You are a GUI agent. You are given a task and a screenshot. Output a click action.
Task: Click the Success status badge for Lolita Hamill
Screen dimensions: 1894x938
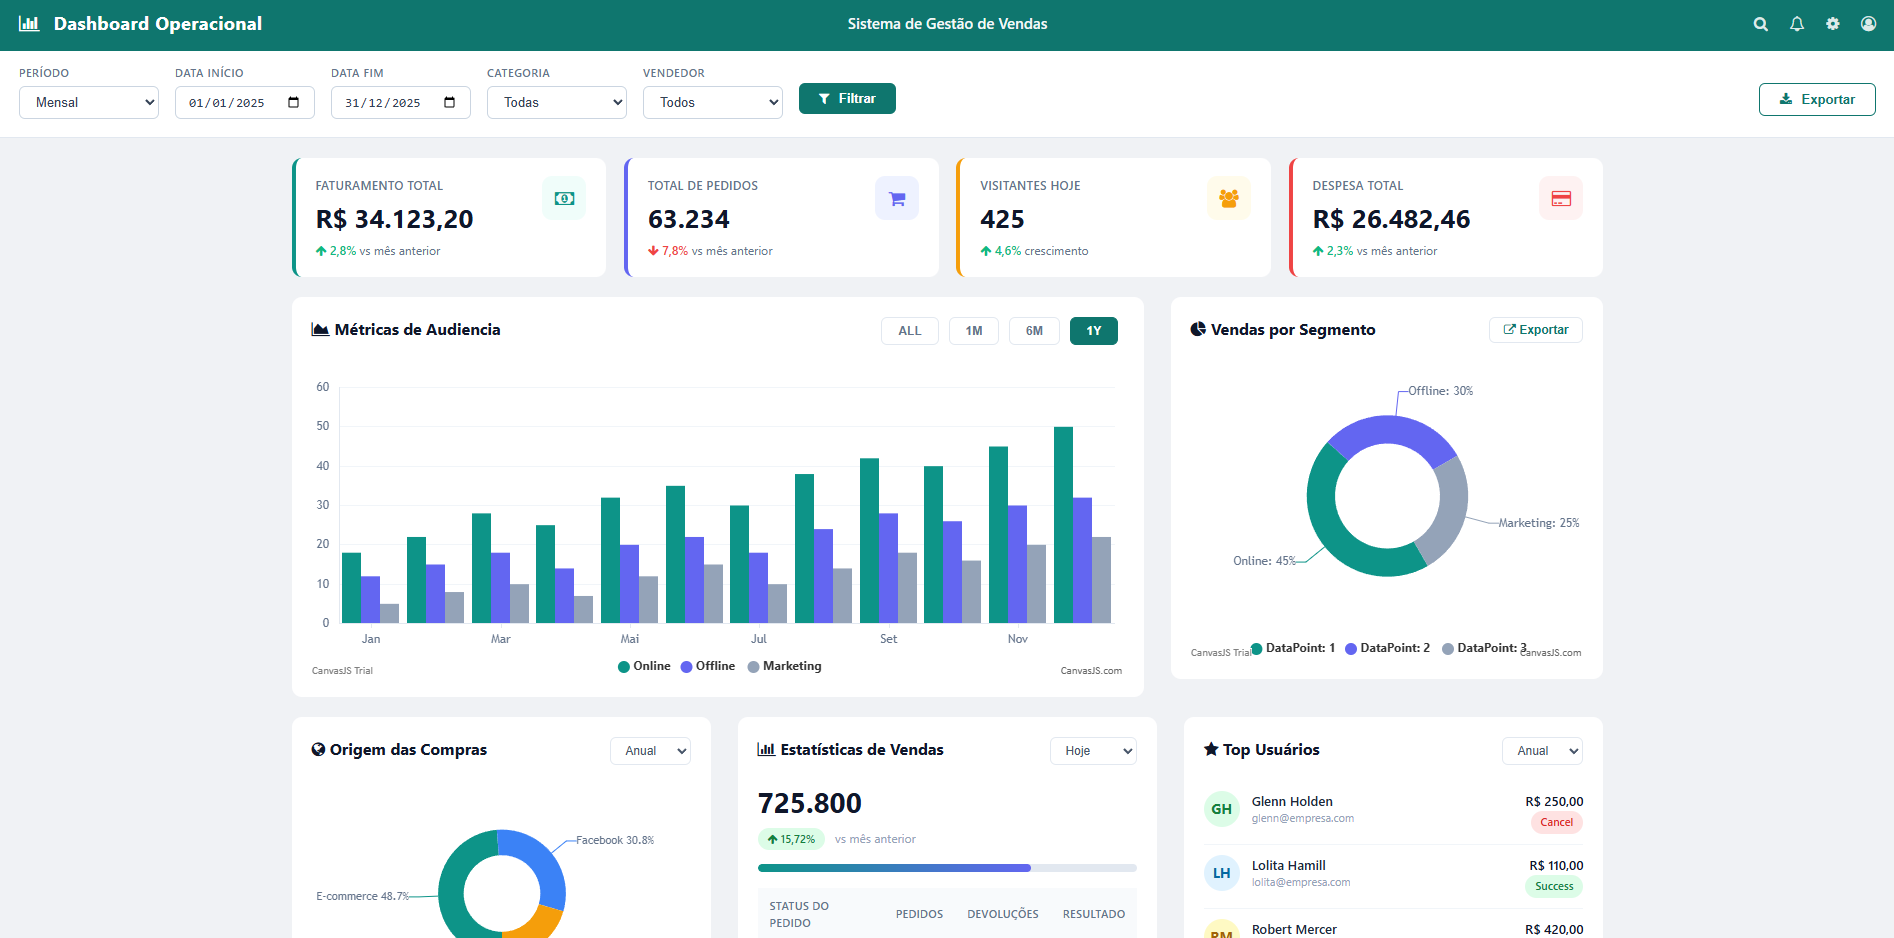click(x=1554, y=887)
